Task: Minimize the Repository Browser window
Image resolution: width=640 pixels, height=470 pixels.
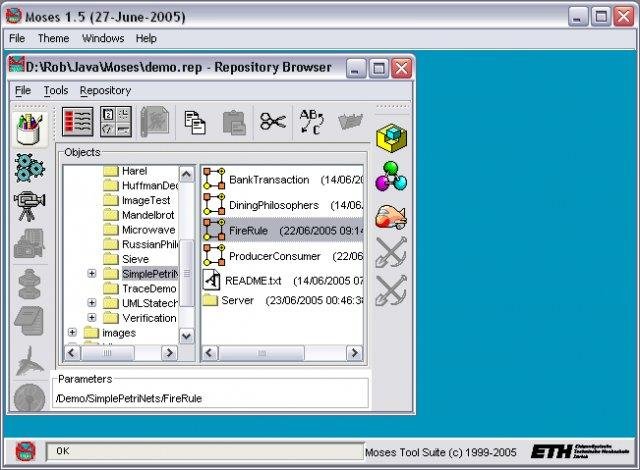Action: pos(356,69)
